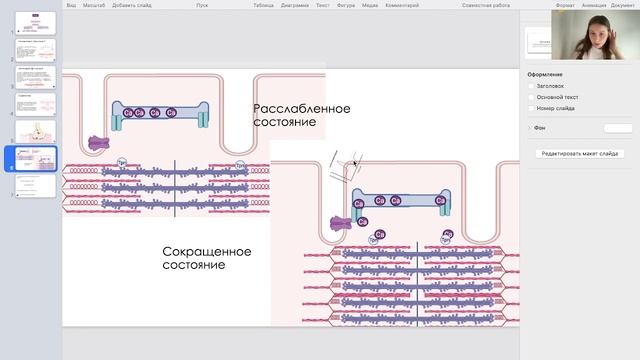Click the presenter webcam video overlay
Image resolution: width=640 pixels, height=360 pixels.
click(x=596, y=35)
